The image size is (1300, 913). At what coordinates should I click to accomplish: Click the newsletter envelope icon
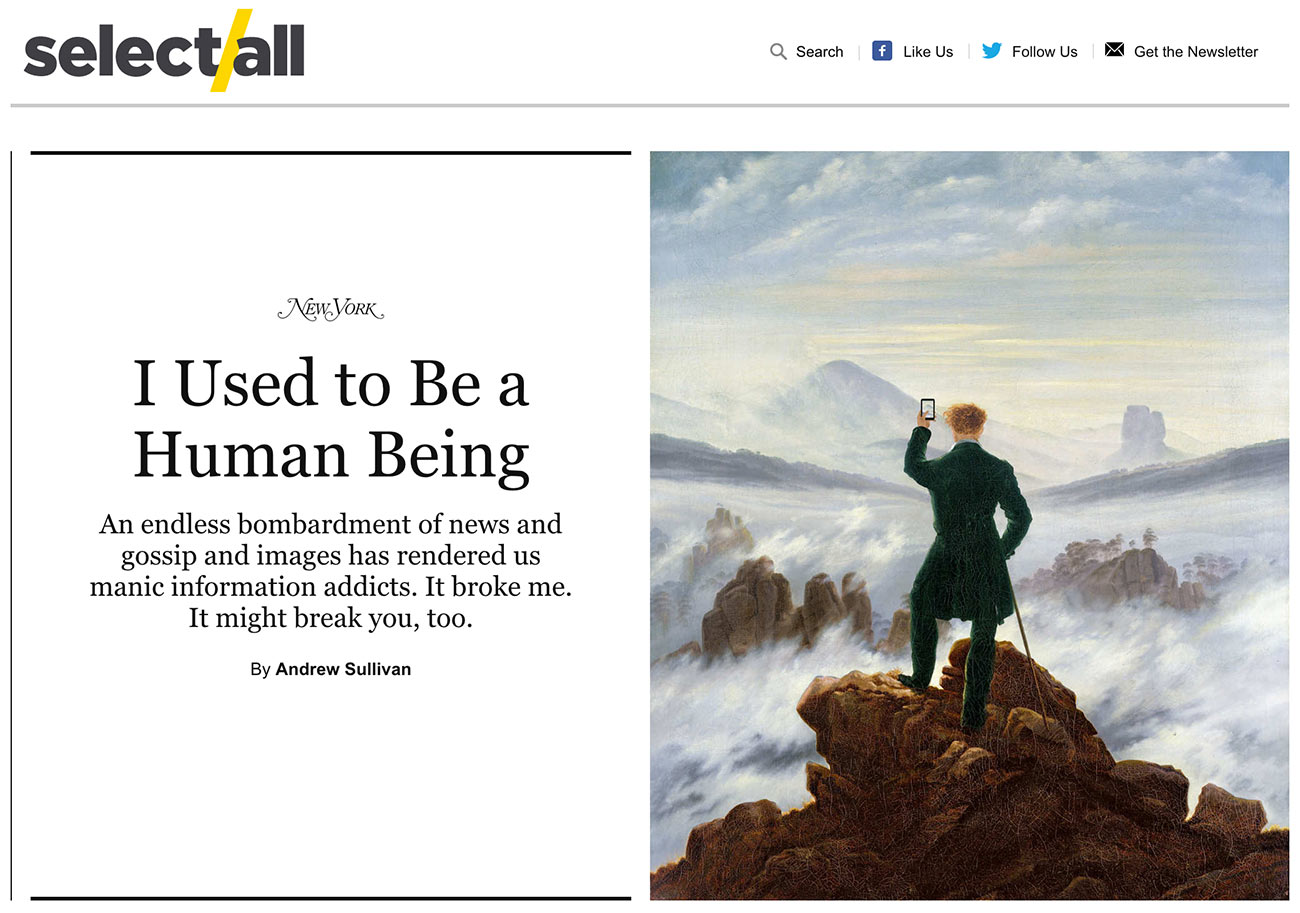1114,50
